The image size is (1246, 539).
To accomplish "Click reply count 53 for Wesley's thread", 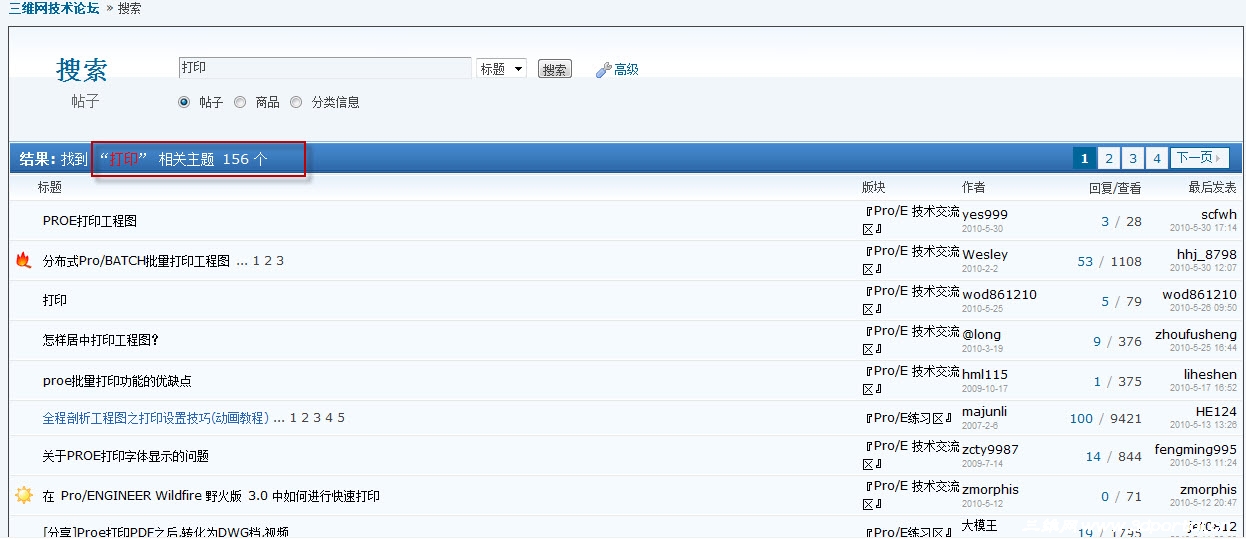I will 1085,261.
